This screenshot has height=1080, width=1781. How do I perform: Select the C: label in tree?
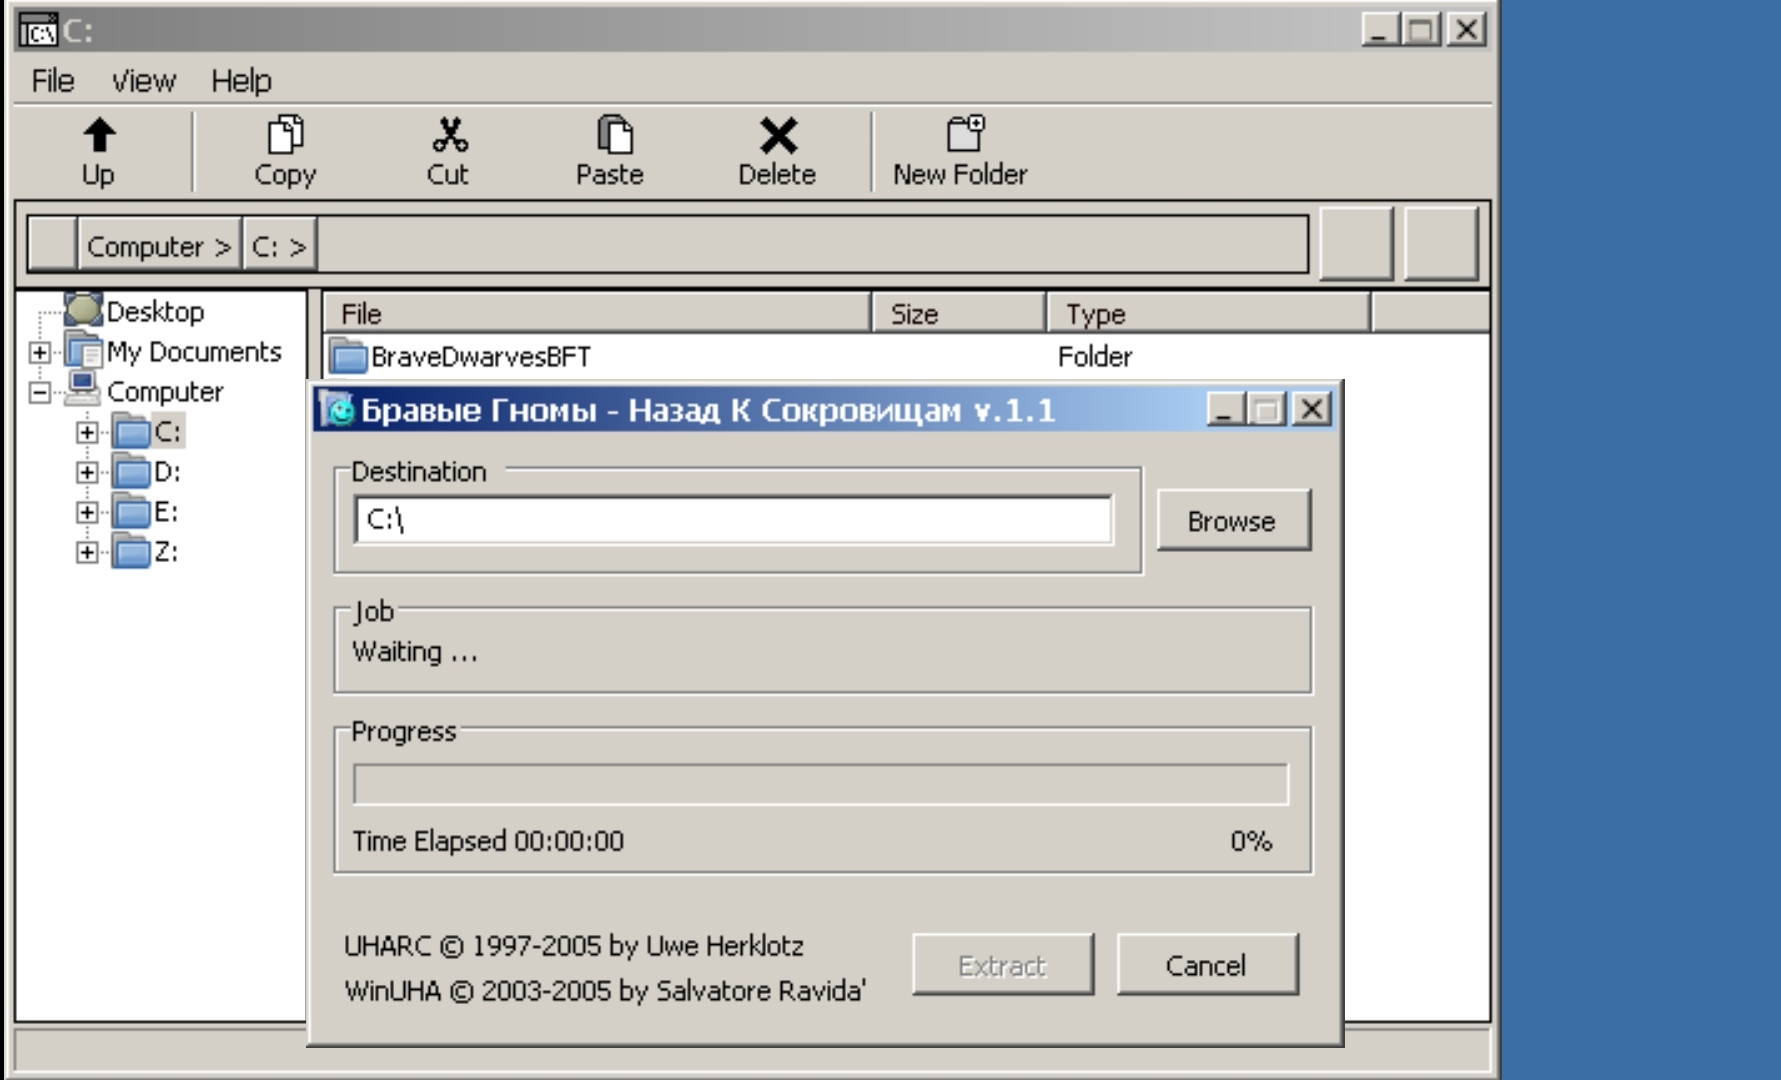167,432
